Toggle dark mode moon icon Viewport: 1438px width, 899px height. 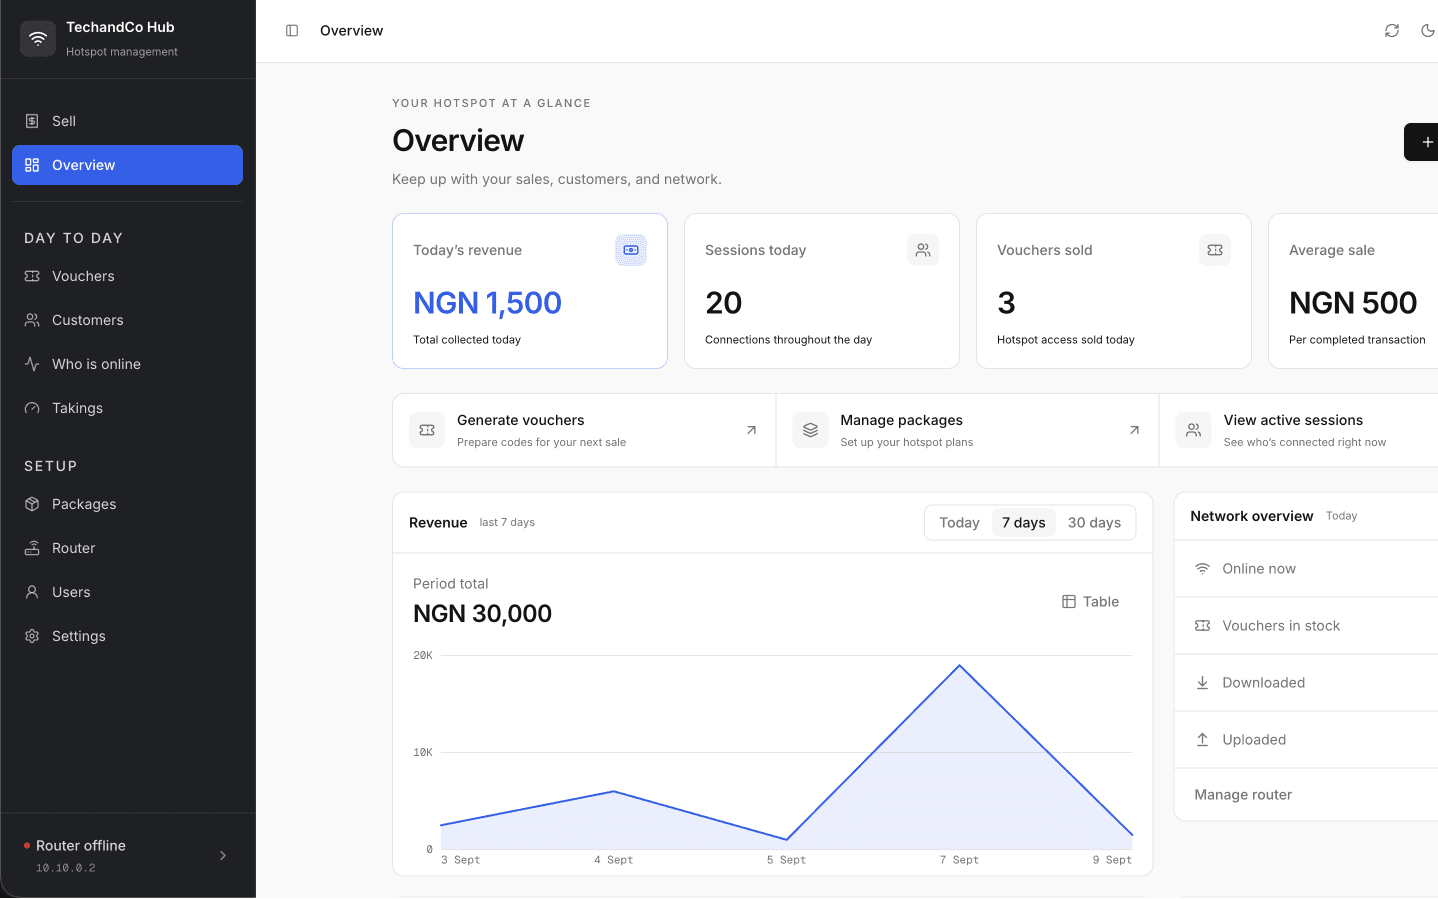tap(1428, 31)
